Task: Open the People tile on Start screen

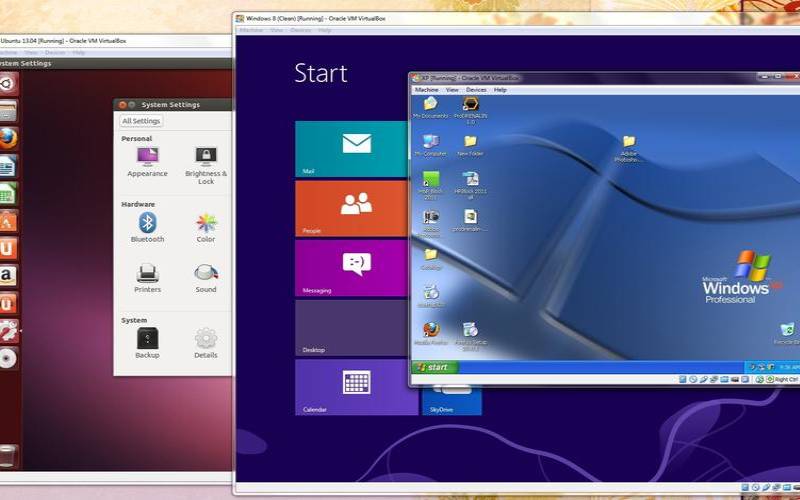Action: 352,209
